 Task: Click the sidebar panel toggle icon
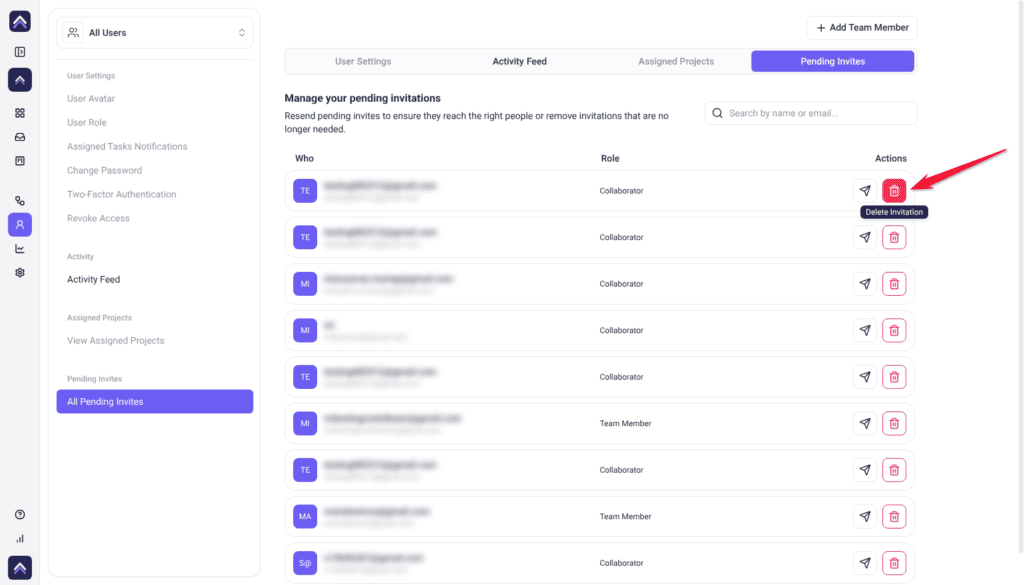(20, 52)
